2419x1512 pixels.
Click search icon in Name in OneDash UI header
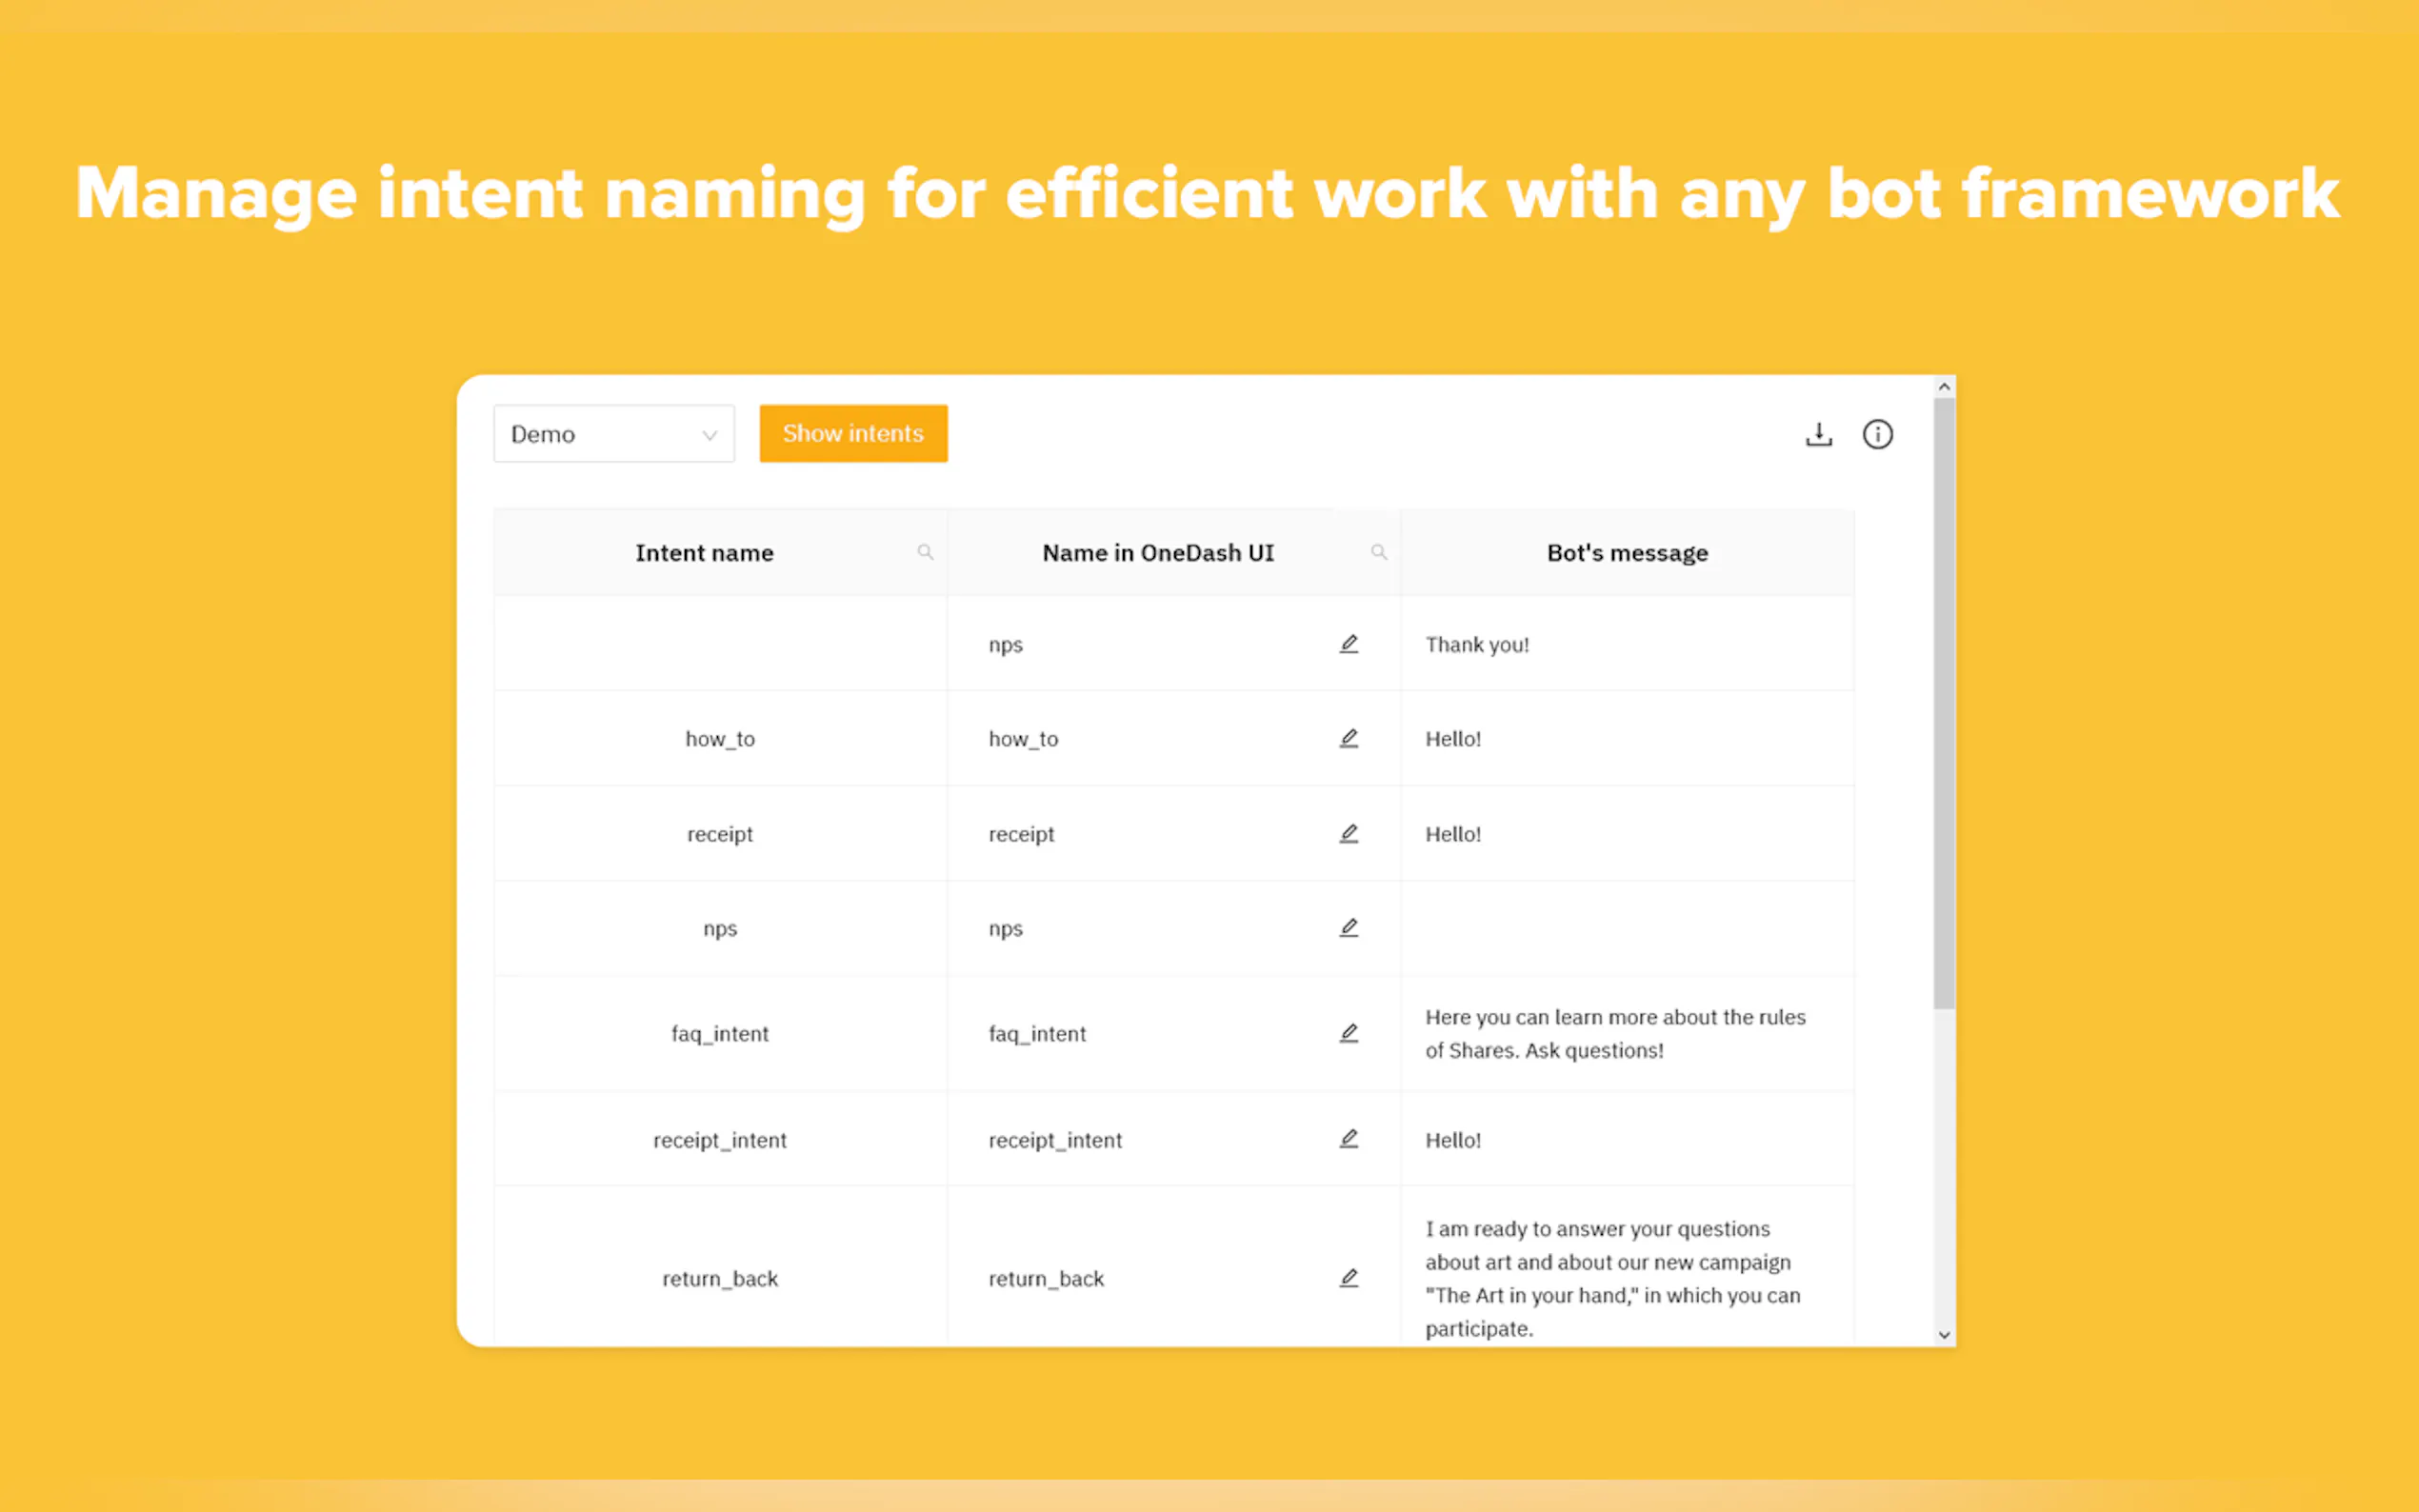[1378, 552]
